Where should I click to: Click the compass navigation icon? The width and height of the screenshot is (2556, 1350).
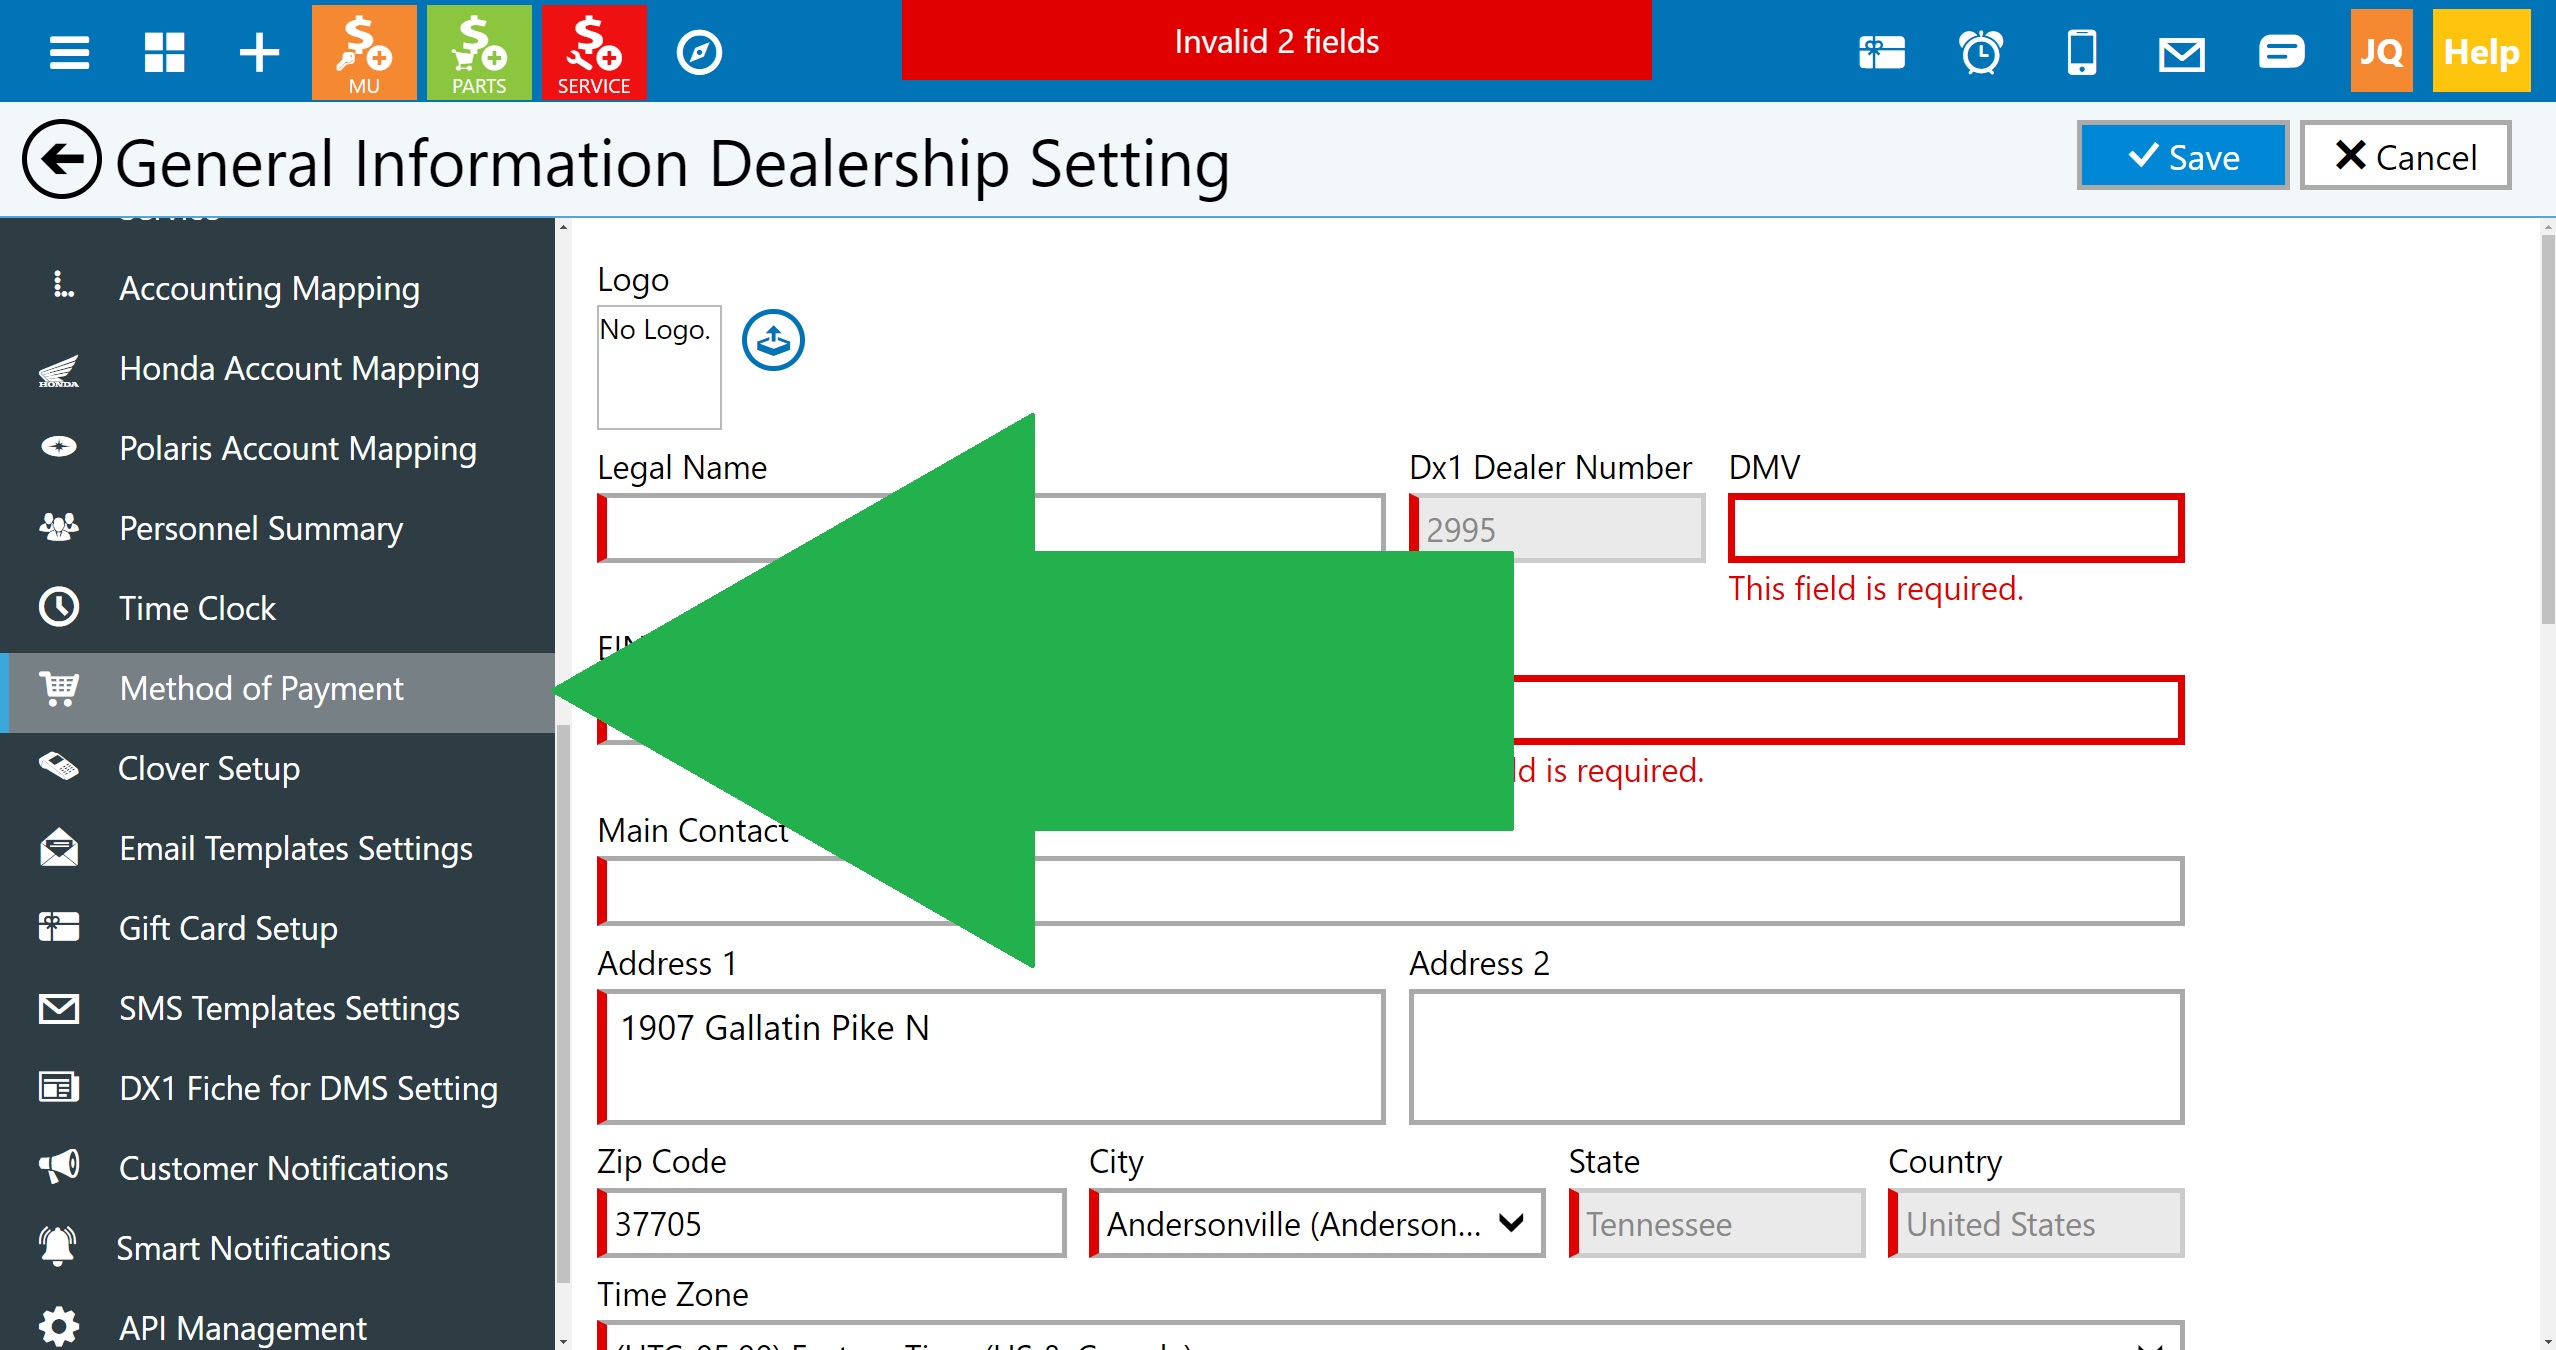(x=699, y=52)
